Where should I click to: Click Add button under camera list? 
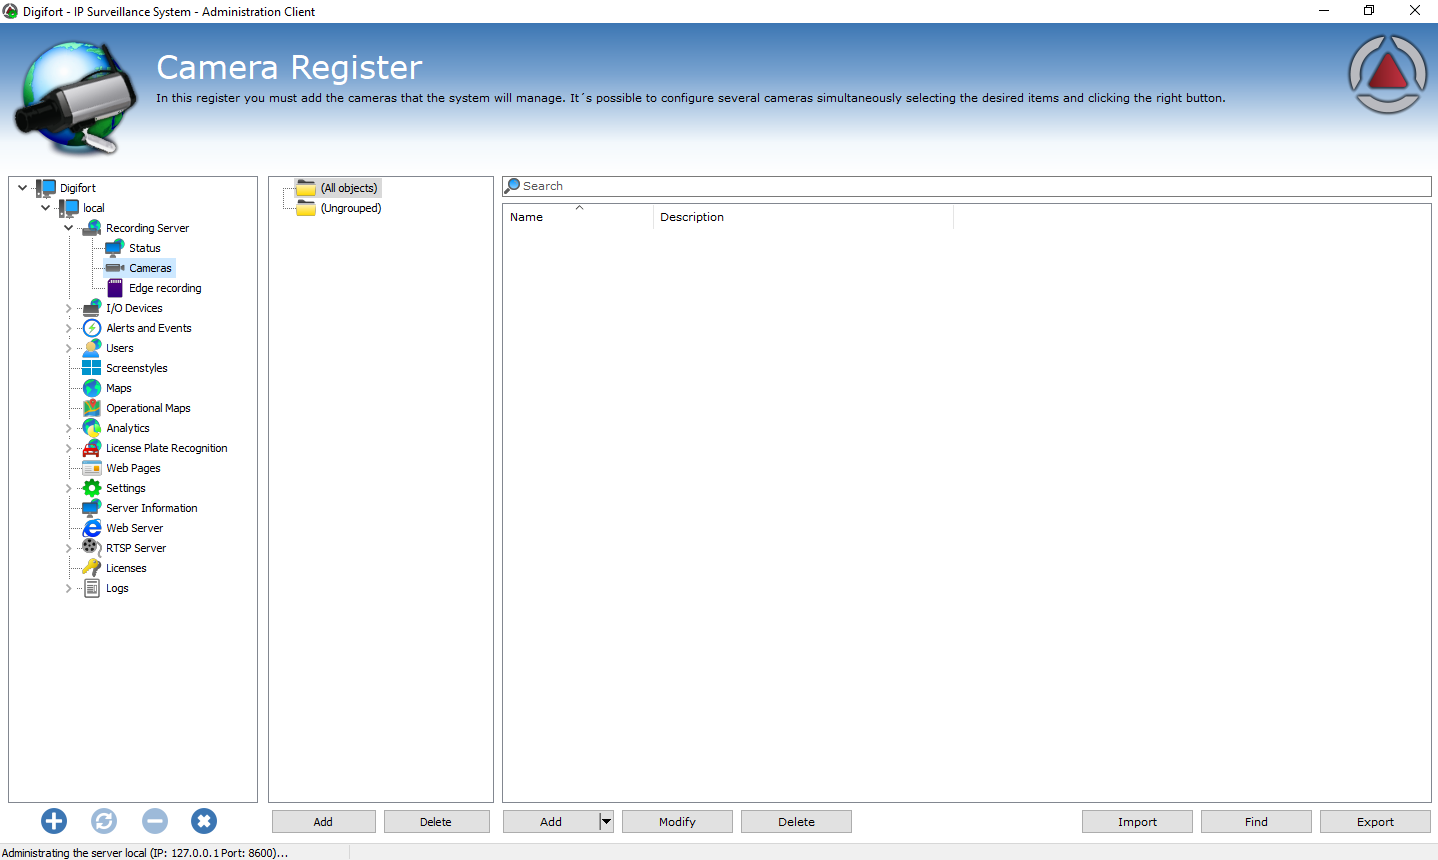click(x=551, y=821)
